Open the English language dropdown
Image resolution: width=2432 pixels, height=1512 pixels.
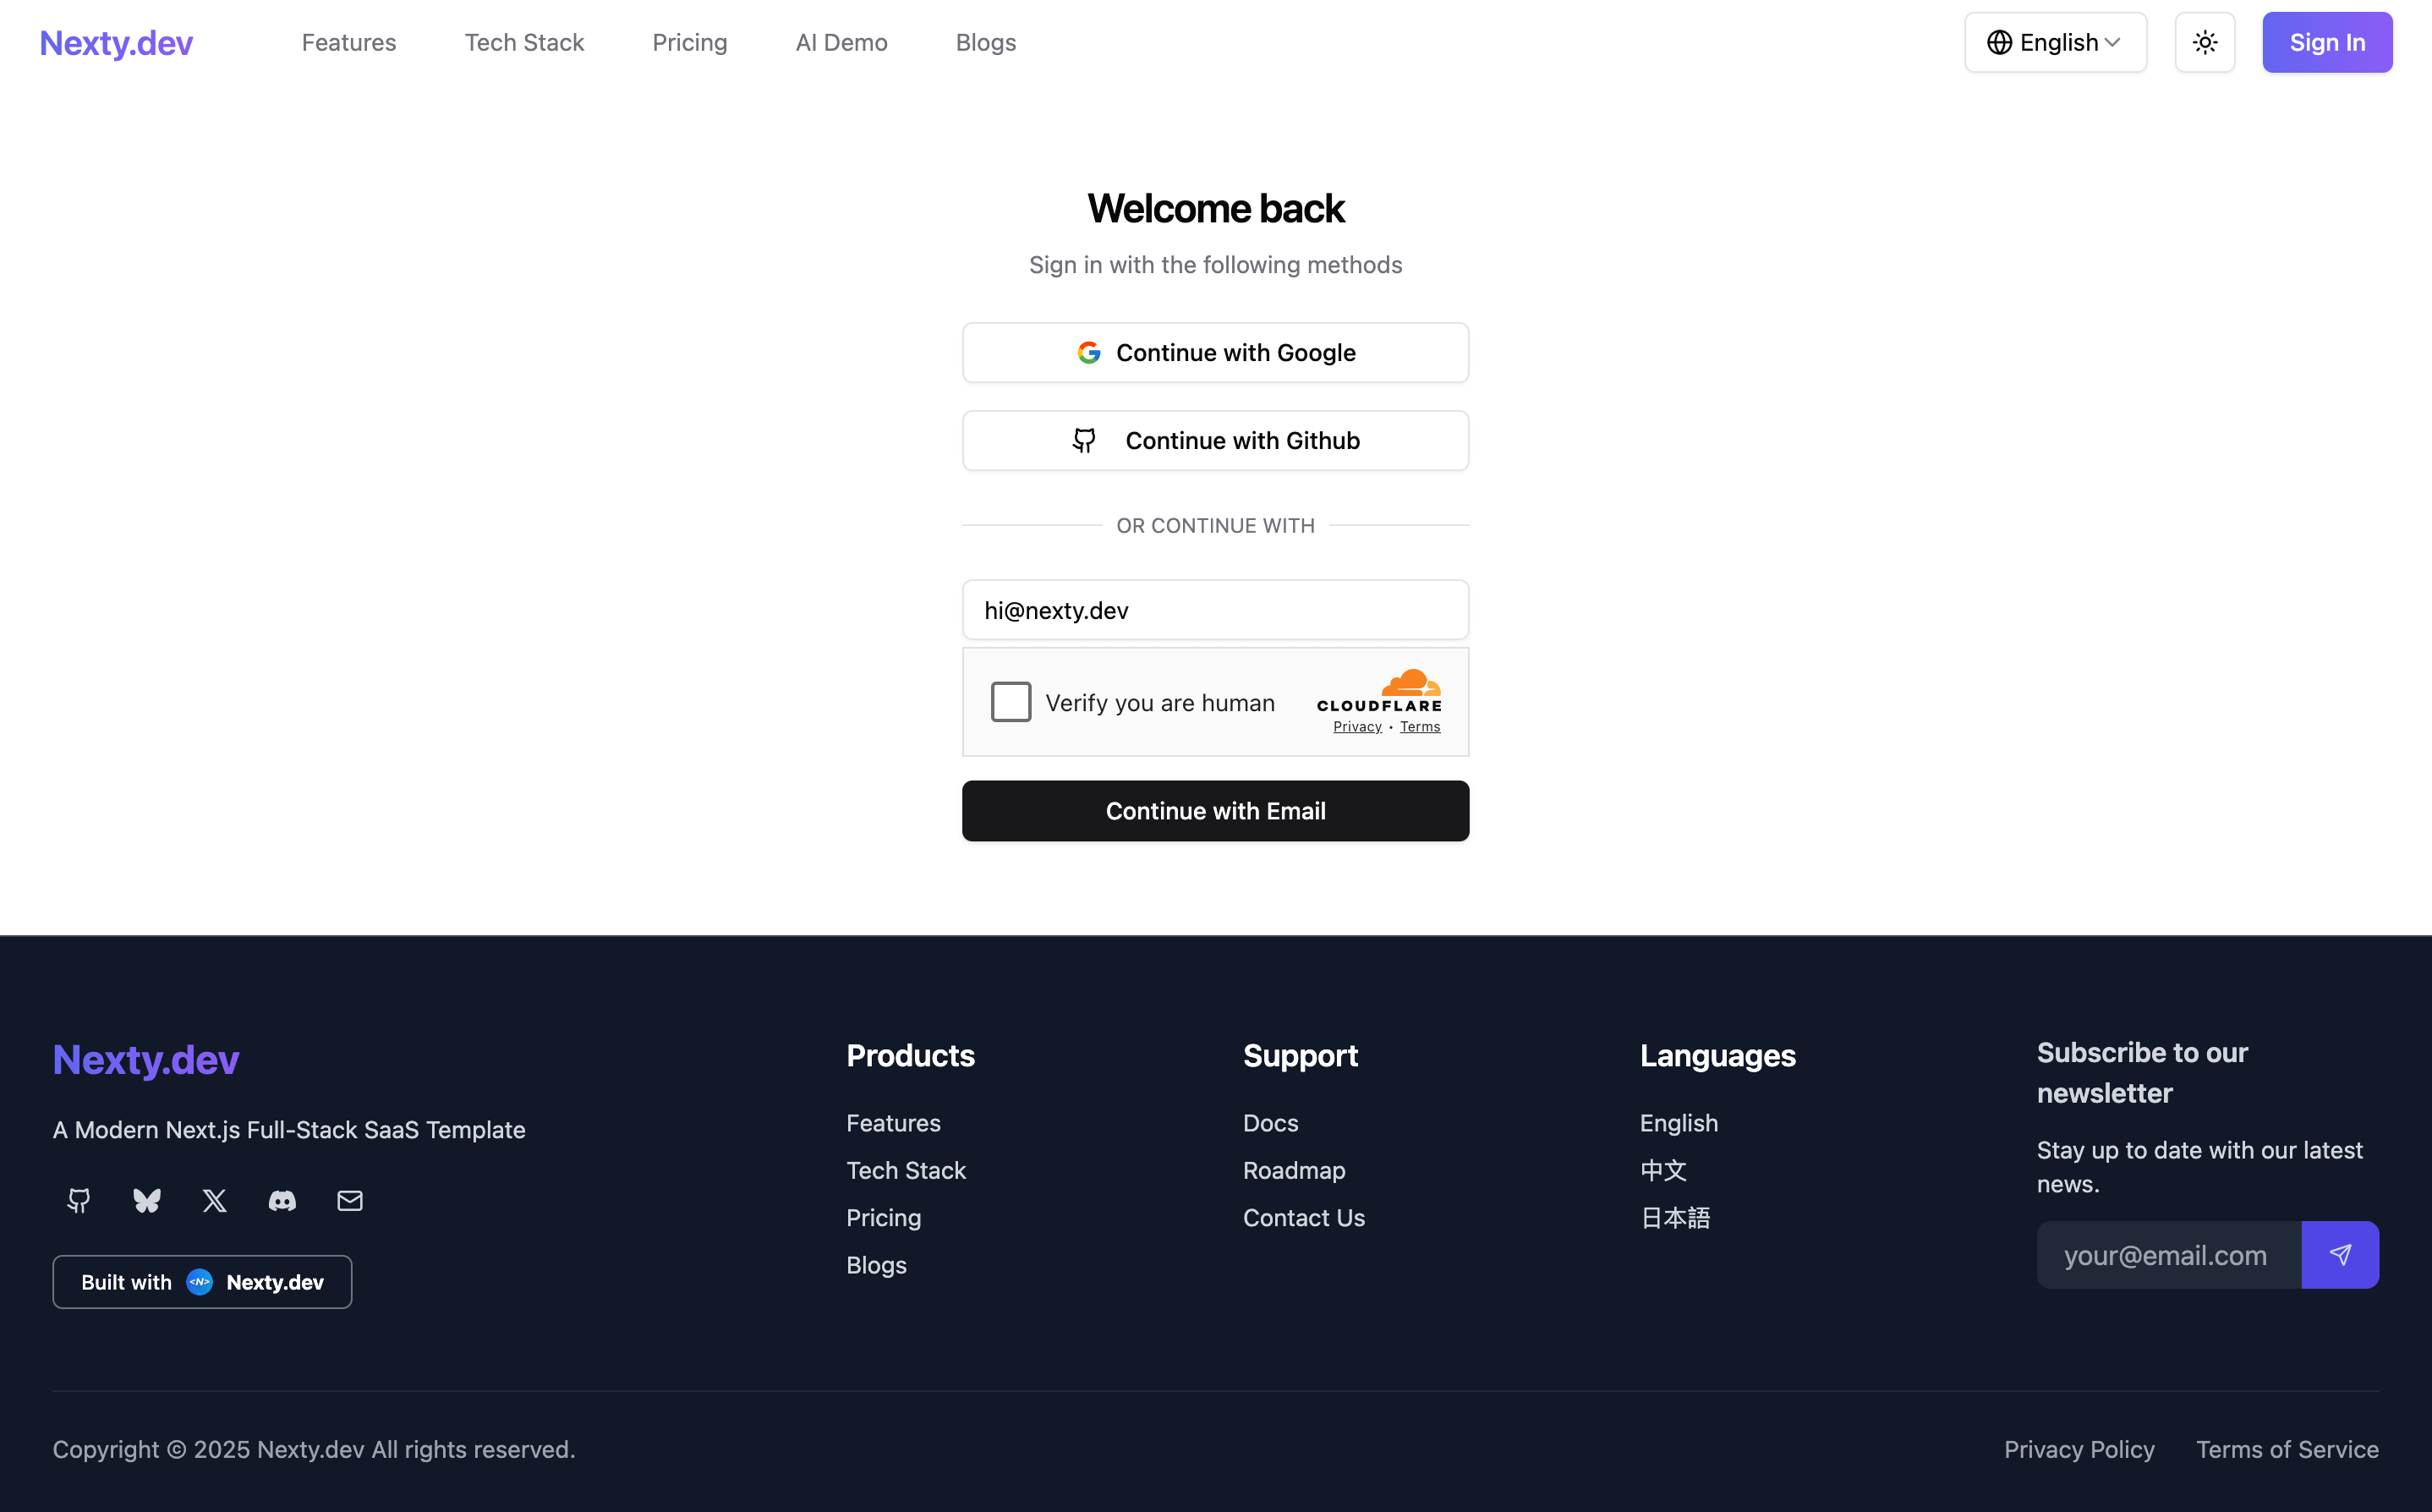coord(2055,42)
